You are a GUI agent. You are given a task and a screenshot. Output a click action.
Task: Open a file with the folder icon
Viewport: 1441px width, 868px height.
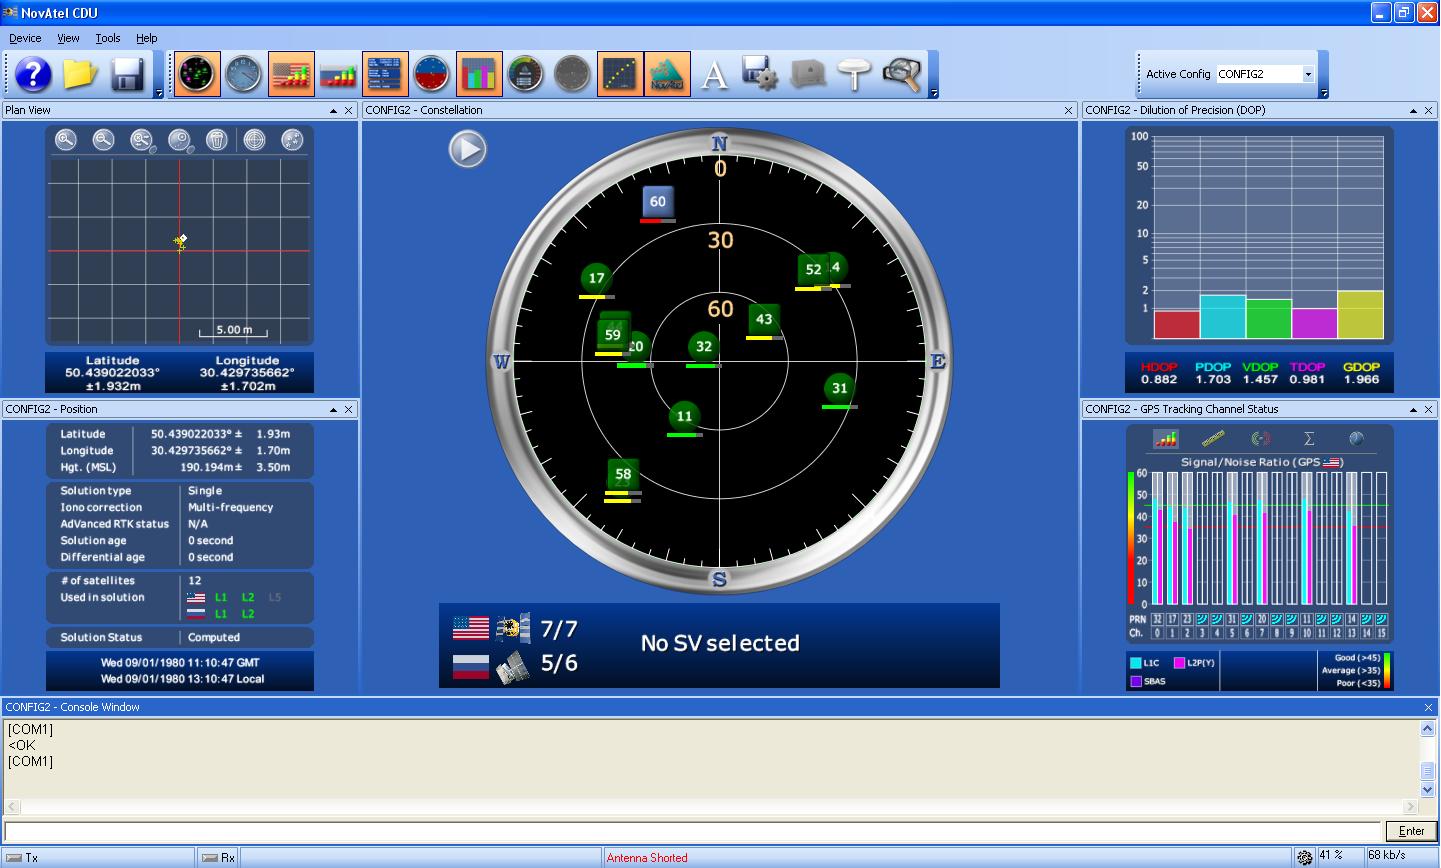coord(81,74)
